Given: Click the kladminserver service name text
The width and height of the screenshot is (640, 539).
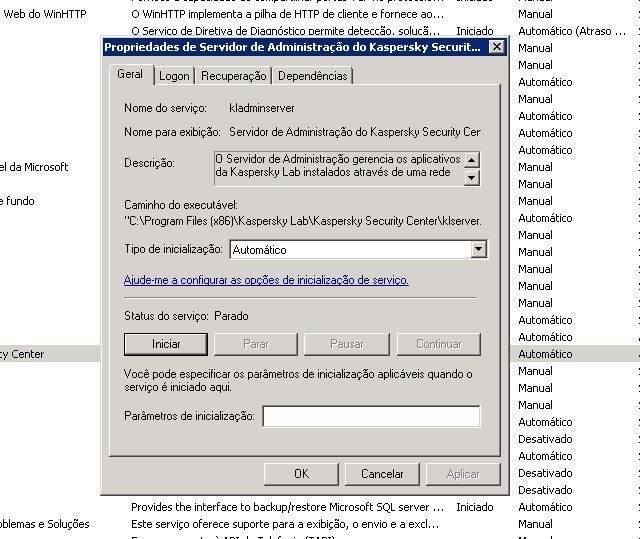Looking at the screenshot, I should 262,108.
